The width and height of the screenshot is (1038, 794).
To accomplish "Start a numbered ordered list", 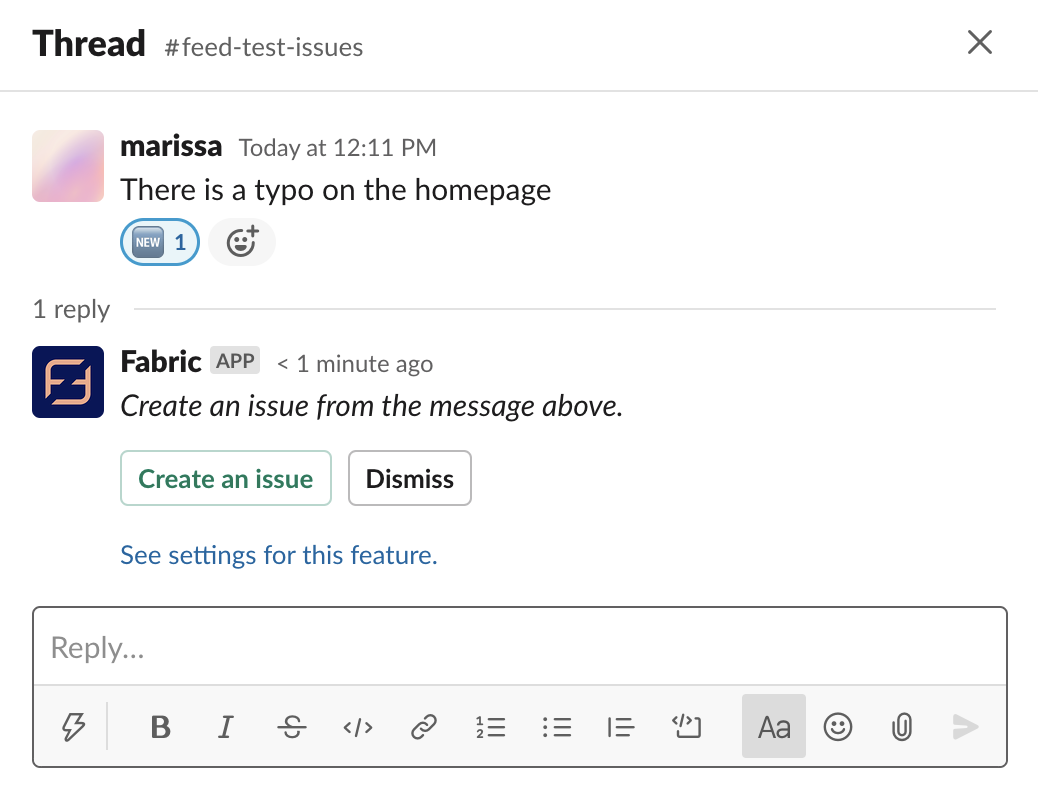I will point(491,726).
